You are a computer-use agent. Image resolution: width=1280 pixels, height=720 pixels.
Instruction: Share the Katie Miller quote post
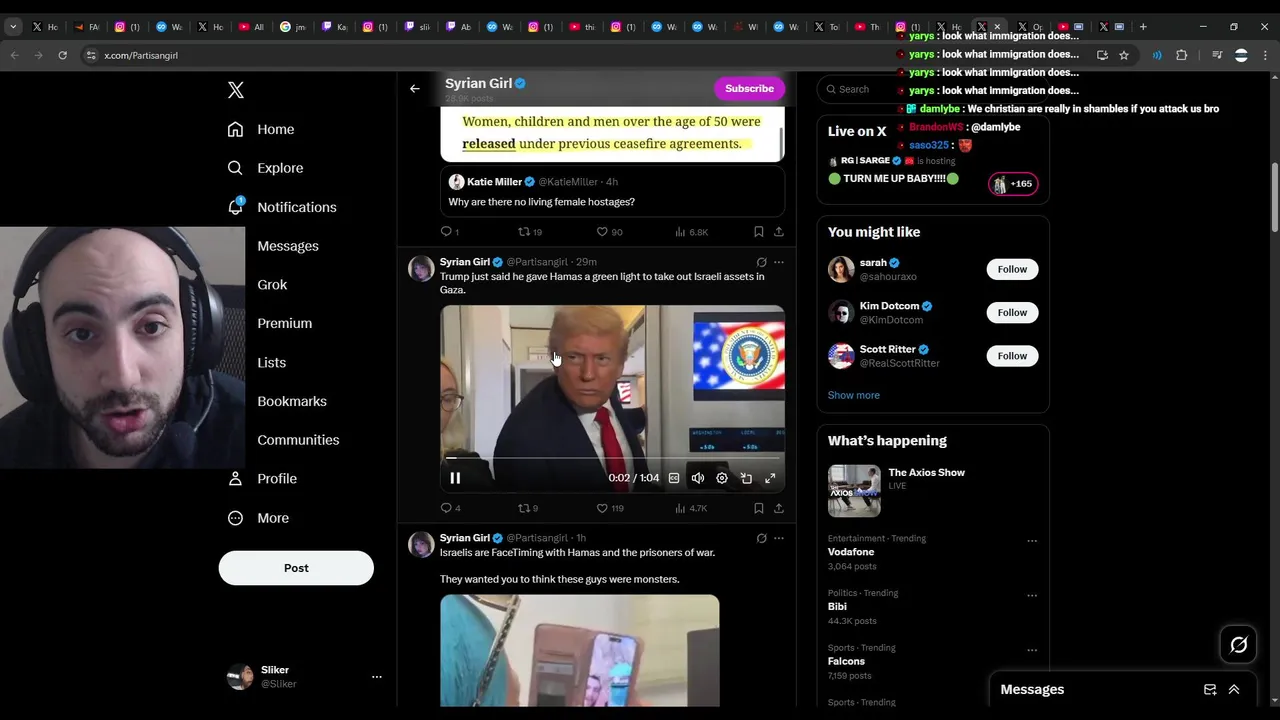click(779, 232)
